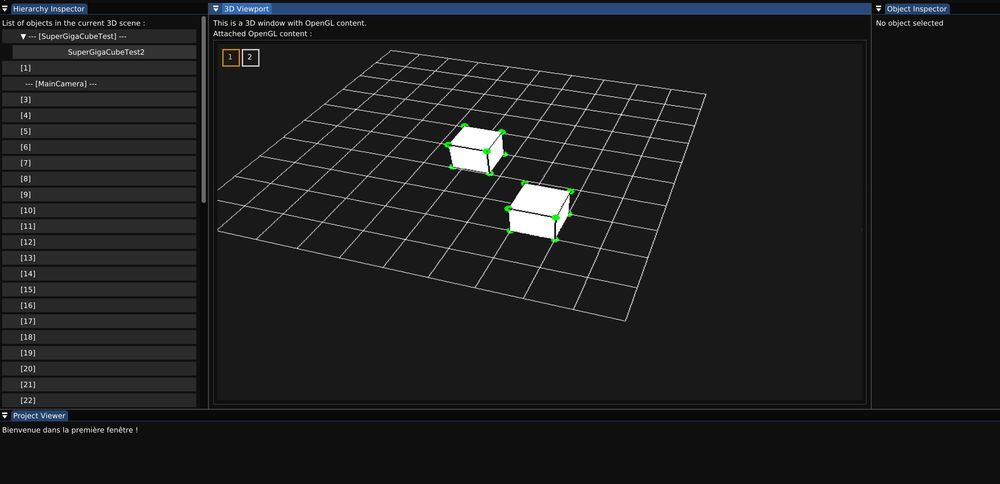Select hierarchy item [10]
This screenshot has height=484, width=1000.
coord(99,210)
